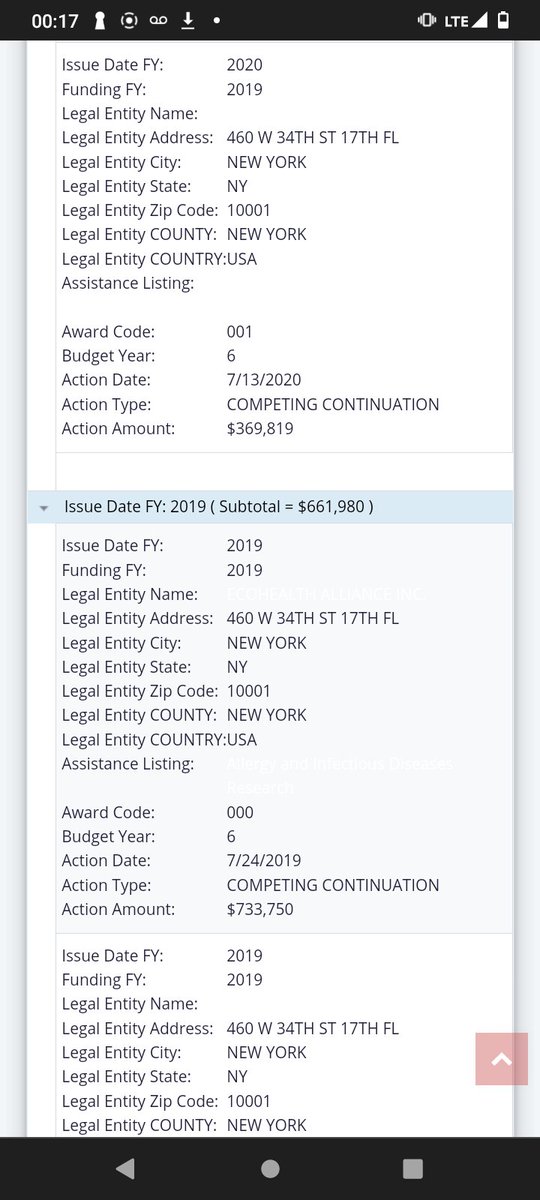
Task: Tap the Android back navigation button
Action: pyautogui.click(x=125, y=1168)
